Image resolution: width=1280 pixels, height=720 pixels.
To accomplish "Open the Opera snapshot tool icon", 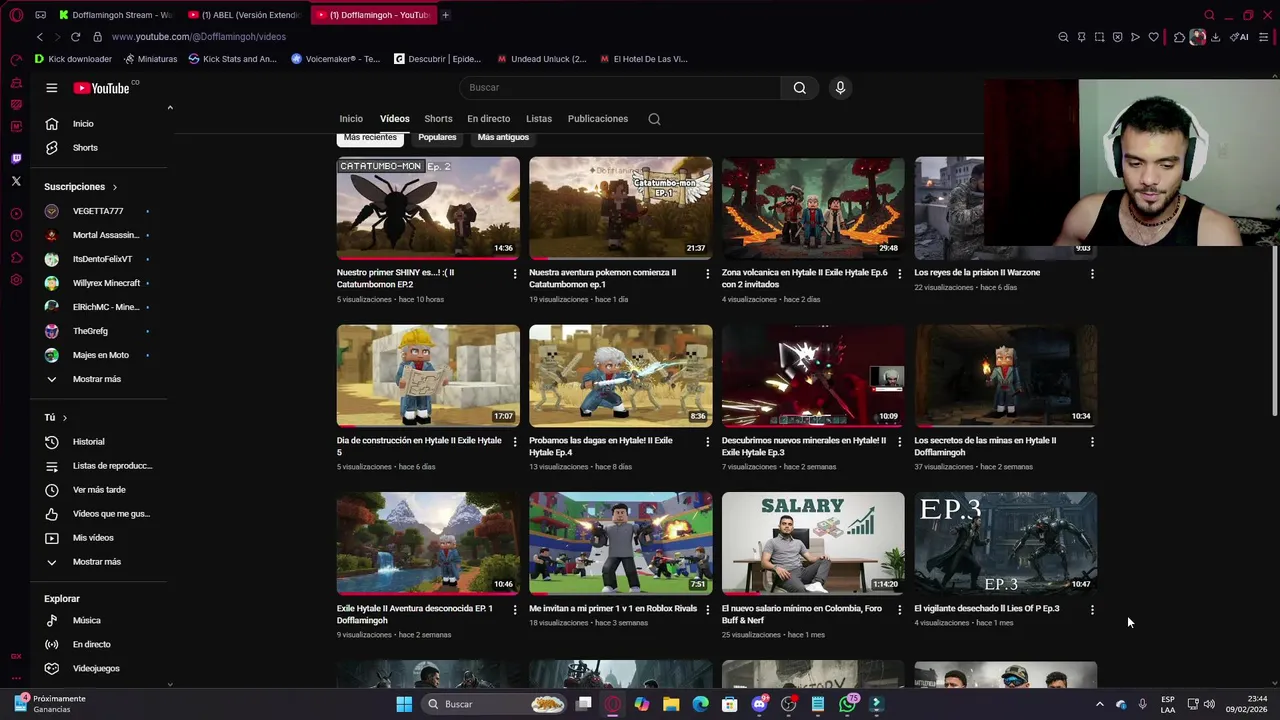I will tap(1099, 37).
